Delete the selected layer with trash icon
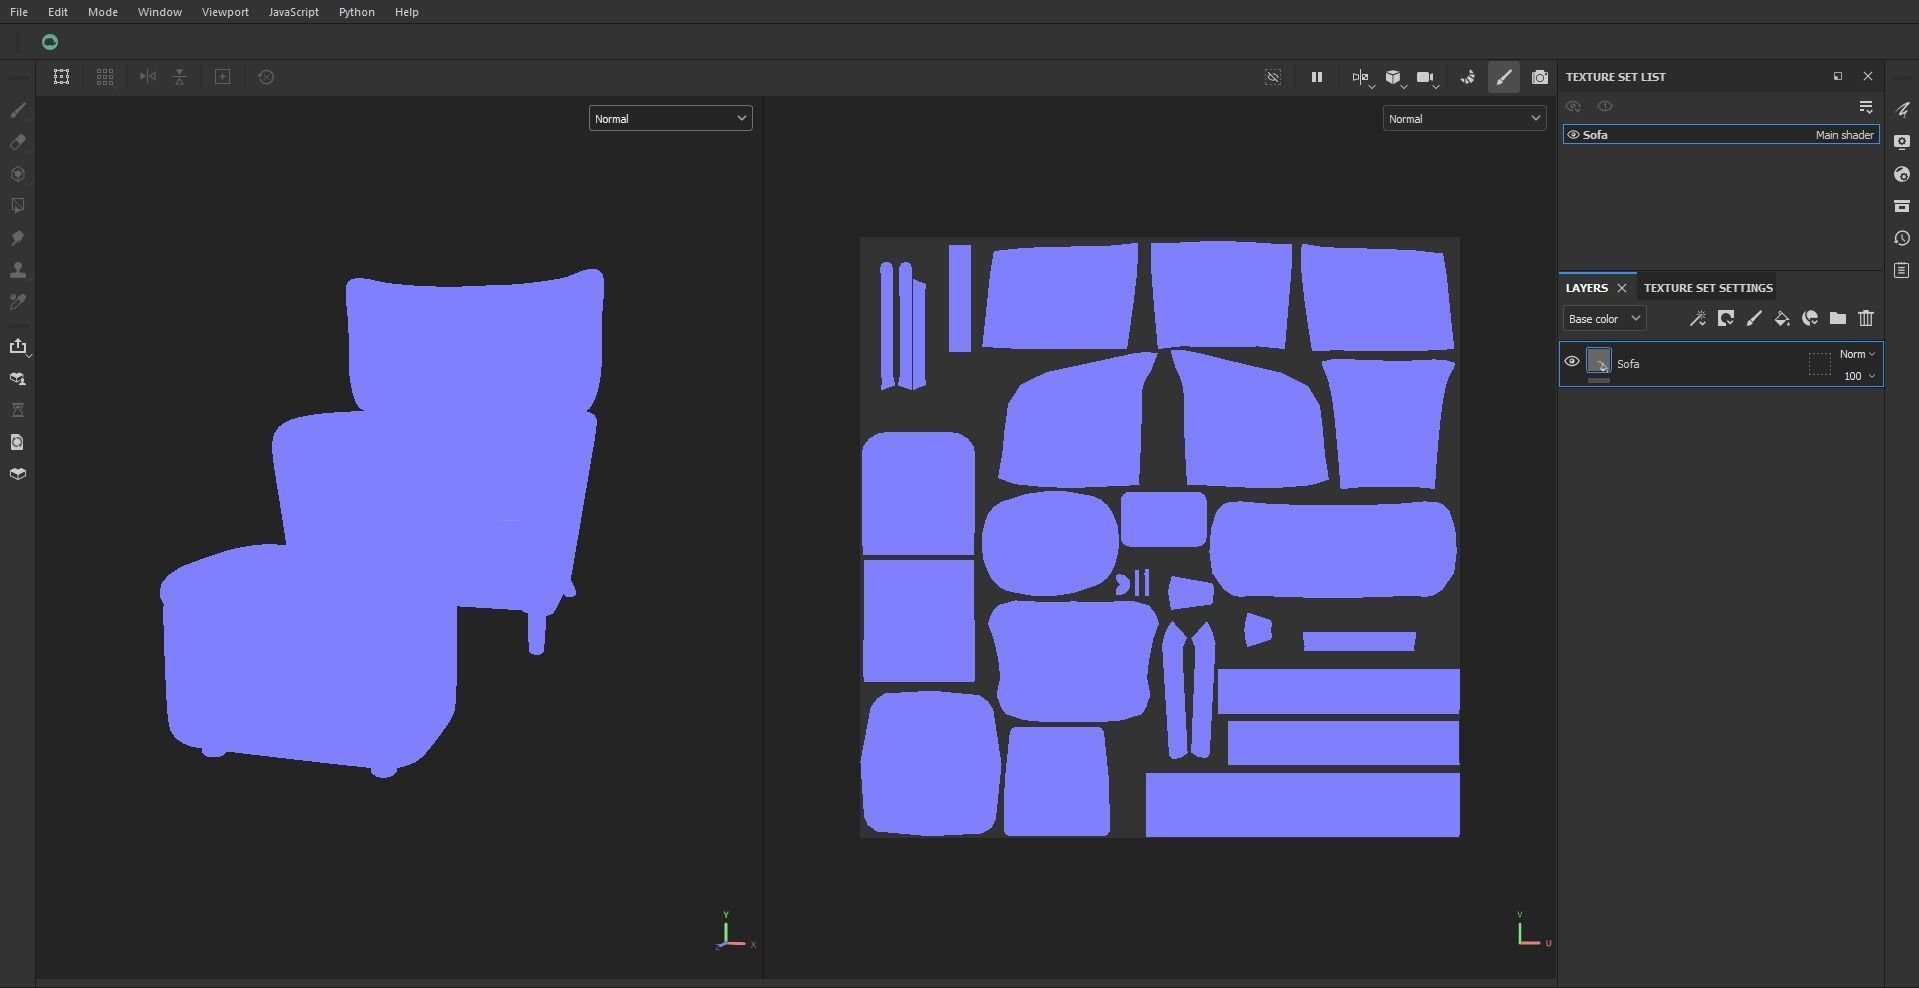 click(x=1866, y=319)
